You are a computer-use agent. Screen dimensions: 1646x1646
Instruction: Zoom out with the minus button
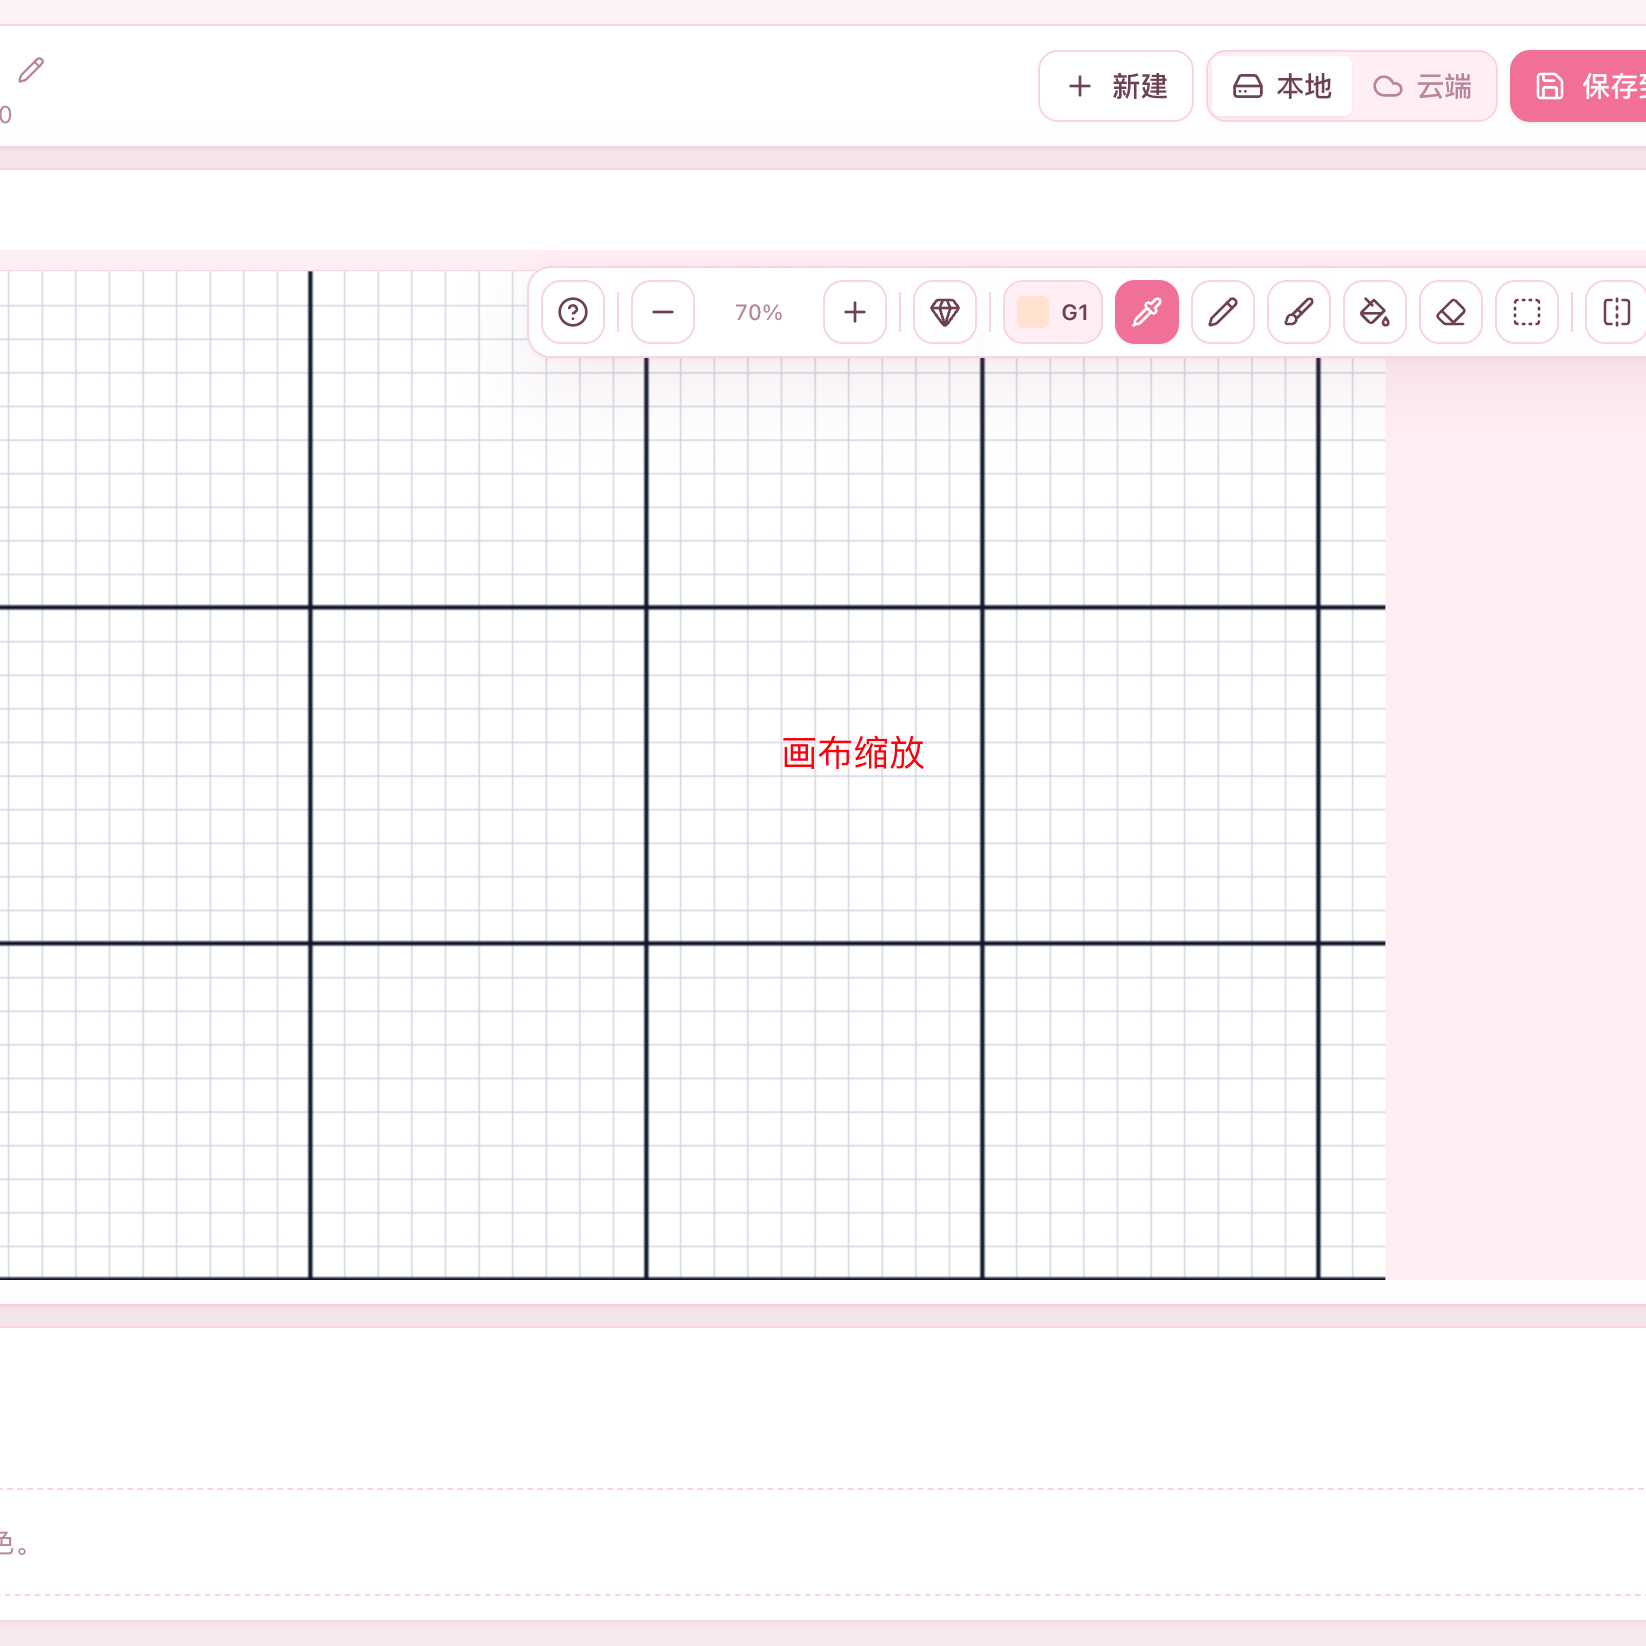663,312
